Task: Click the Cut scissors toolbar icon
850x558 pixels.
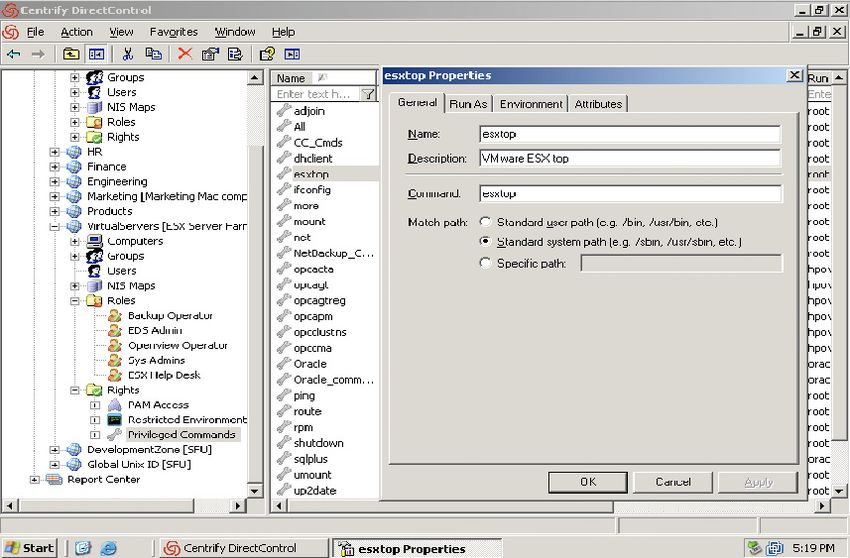Action: (128, 54)
